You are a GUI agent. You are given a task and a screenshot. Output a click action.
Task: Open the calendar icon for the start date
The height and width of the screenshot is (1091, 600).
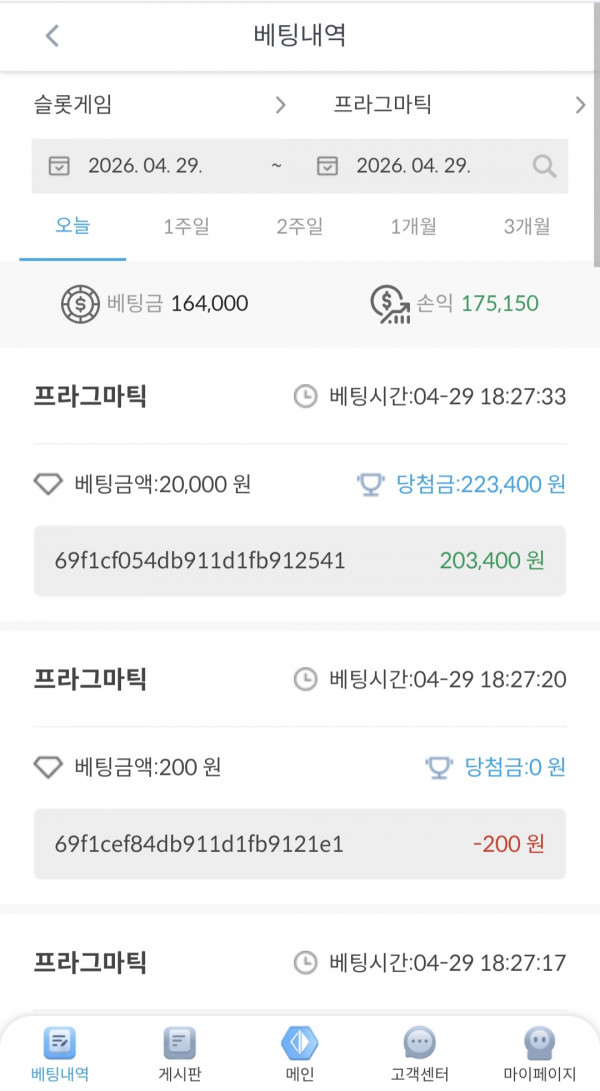click(58, 166)
